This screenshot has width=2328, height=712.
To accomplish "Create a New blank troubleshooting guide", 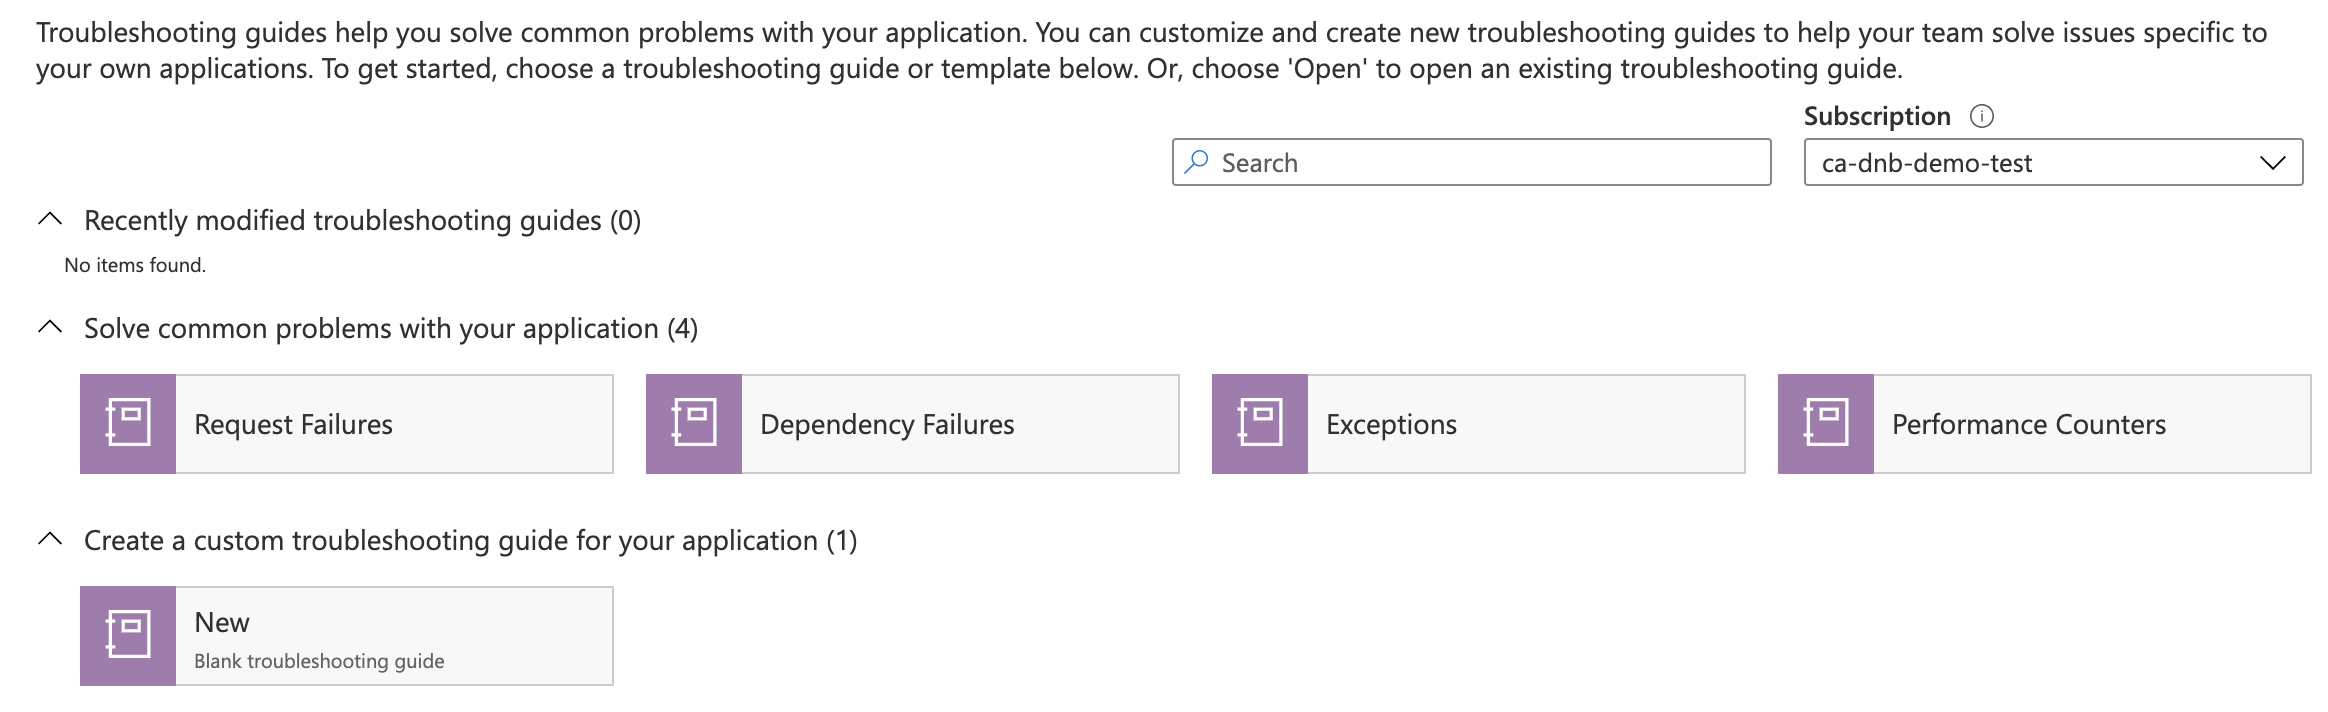I will [346, 636].
